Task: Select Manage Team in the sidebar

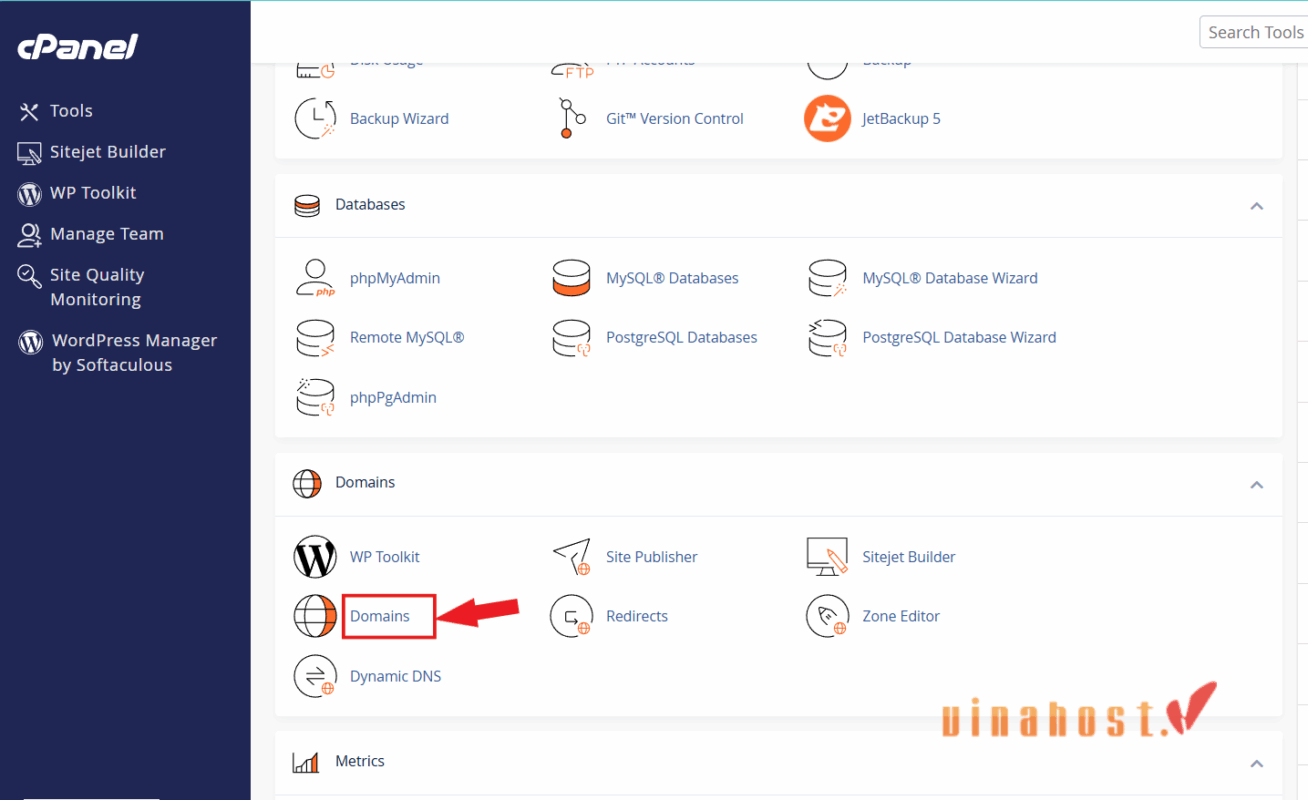Action: pyautogui.click(x=105, y=233)
